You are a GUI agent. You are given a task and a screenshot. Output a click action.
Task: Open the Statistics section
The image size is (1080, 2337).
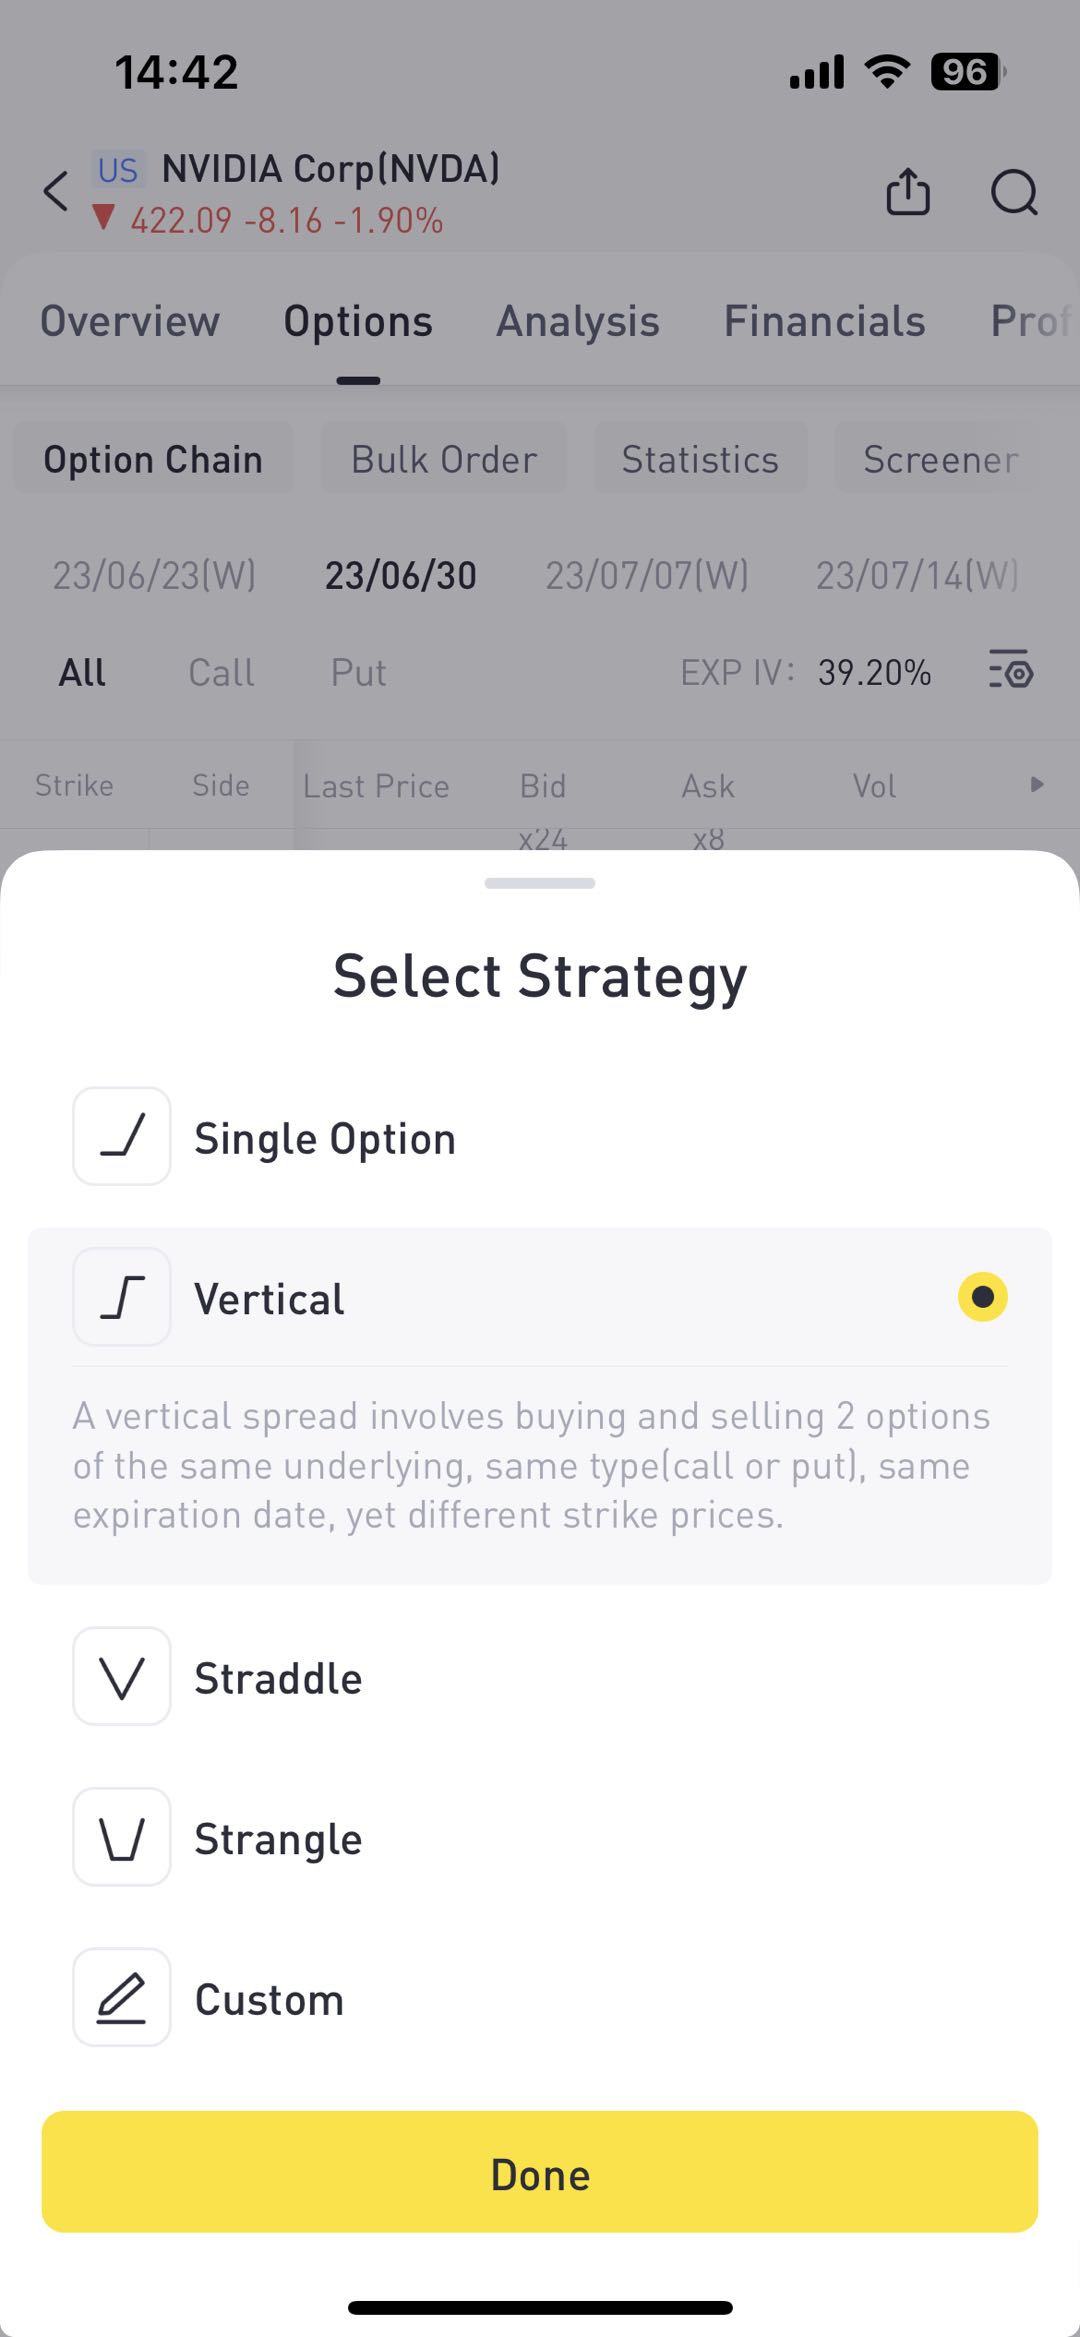point(700,459)
